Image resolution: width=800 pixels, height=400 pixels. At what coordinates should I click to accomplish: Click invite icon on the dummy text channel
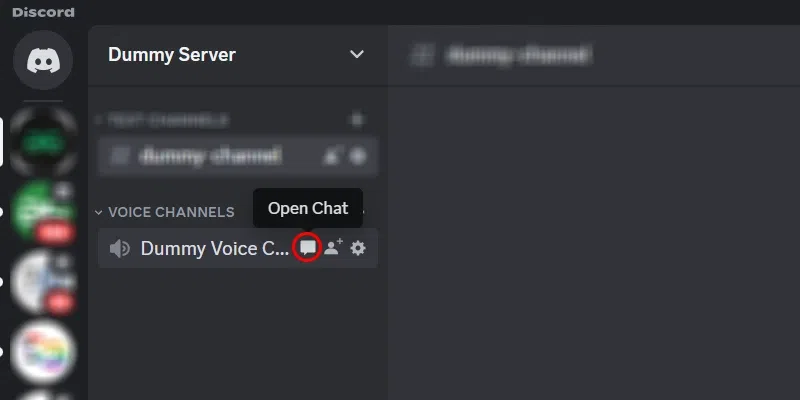331,156
